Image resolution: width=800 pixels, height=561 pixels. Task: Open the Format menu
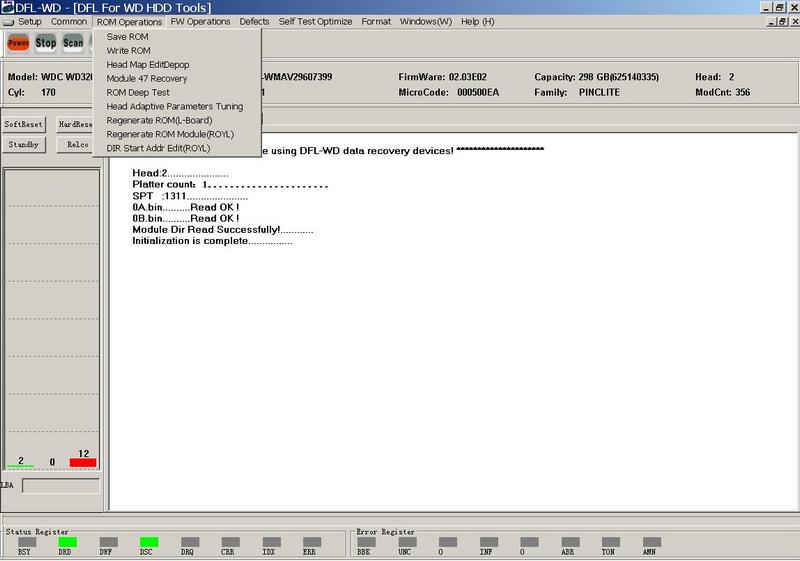(x=376, y=21)
